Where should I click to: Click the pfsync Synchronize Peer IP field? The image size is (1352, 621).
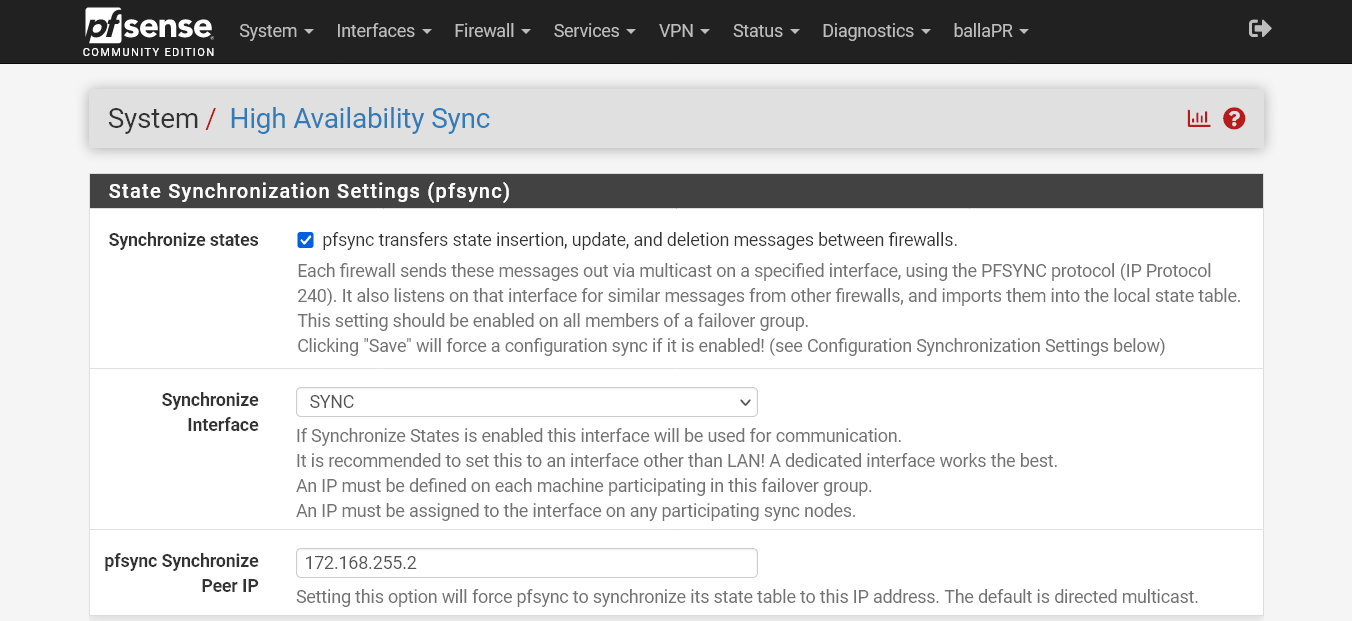pos(526,562)
